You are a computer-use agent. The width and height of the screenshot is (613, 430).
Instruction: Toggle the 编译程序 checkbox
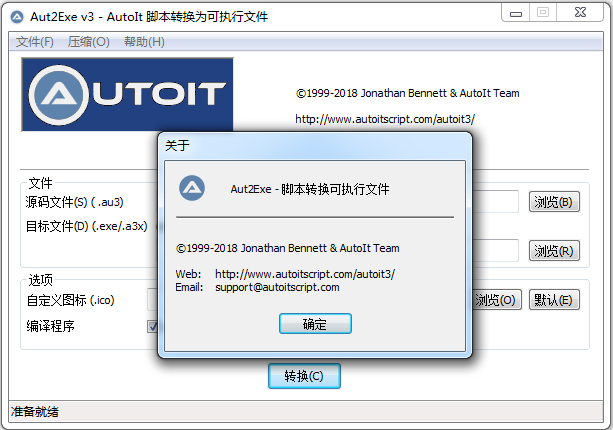coord(153,326)
